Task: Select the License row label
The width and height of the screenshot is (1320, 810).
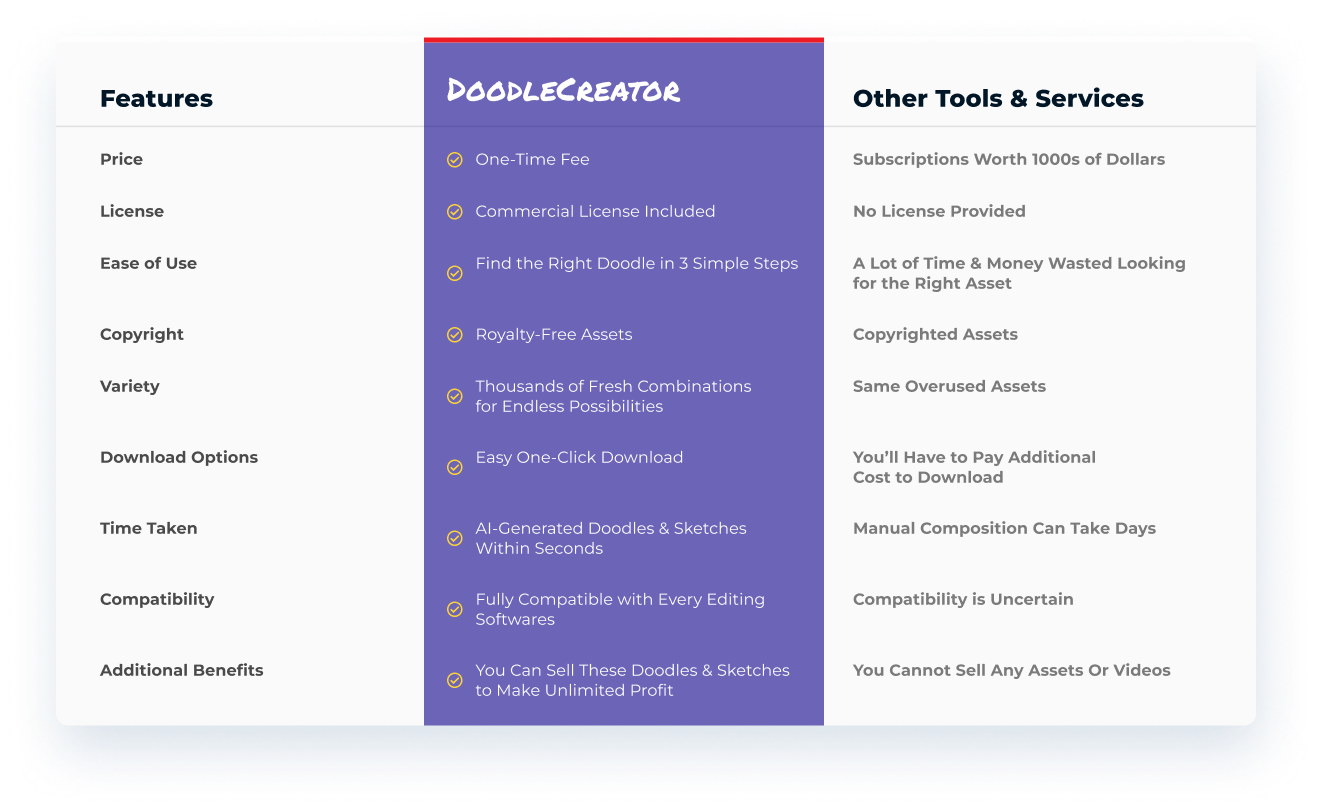Action: pyautogui.click(x=132, y=211)
